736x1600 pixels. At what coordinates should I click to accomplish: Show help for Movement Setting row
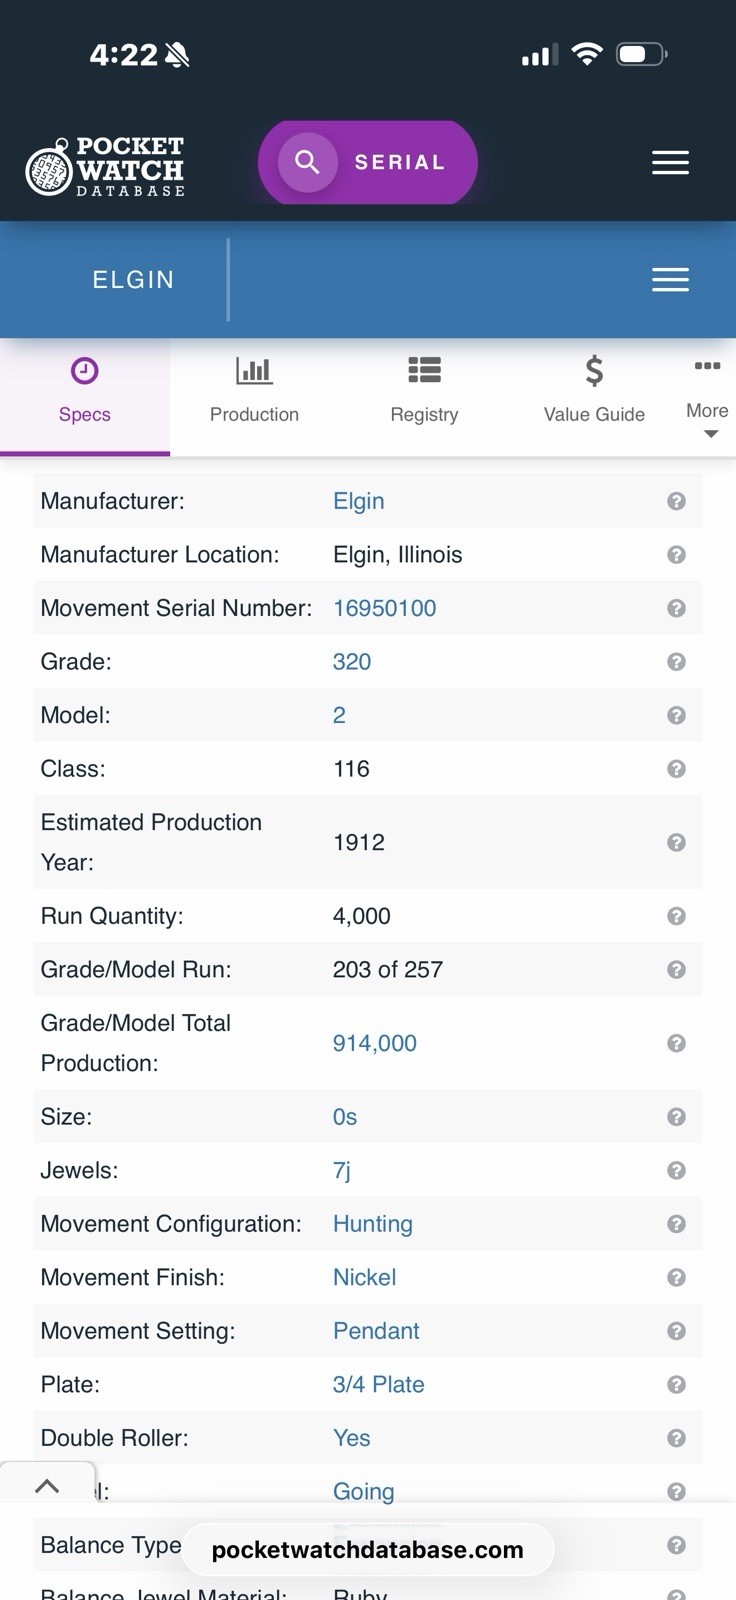click(676, 1331)
